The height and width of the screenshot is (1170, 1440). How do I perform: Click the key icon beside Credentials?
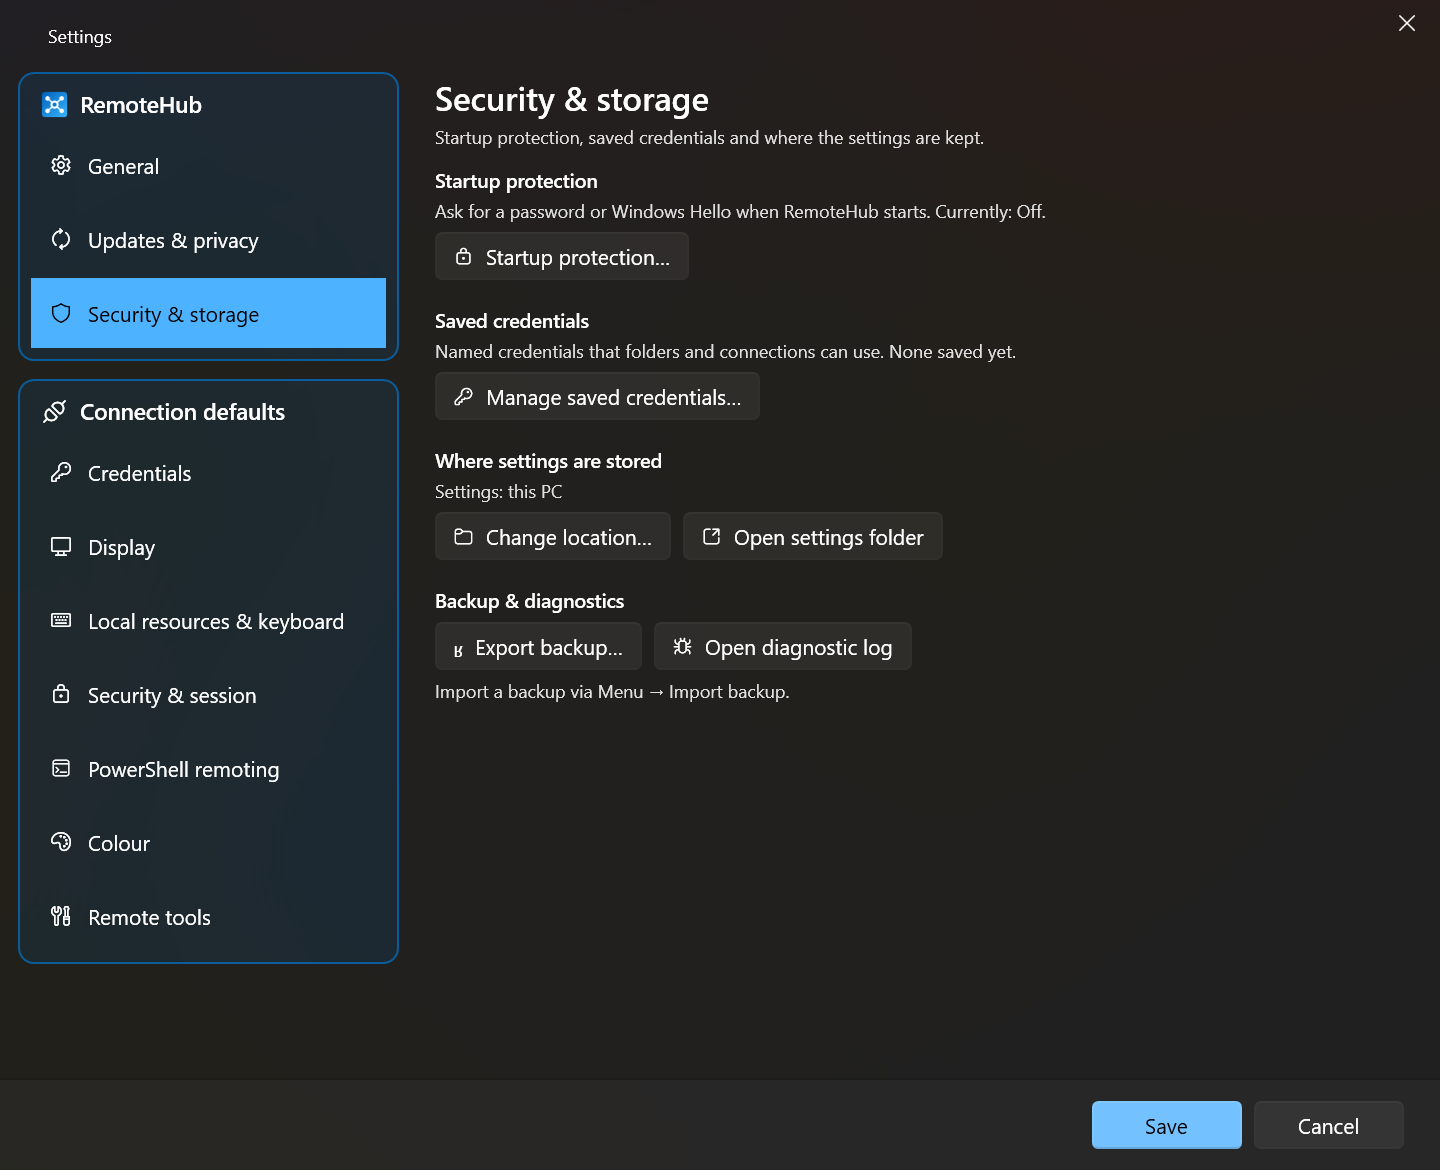point(61,473)
